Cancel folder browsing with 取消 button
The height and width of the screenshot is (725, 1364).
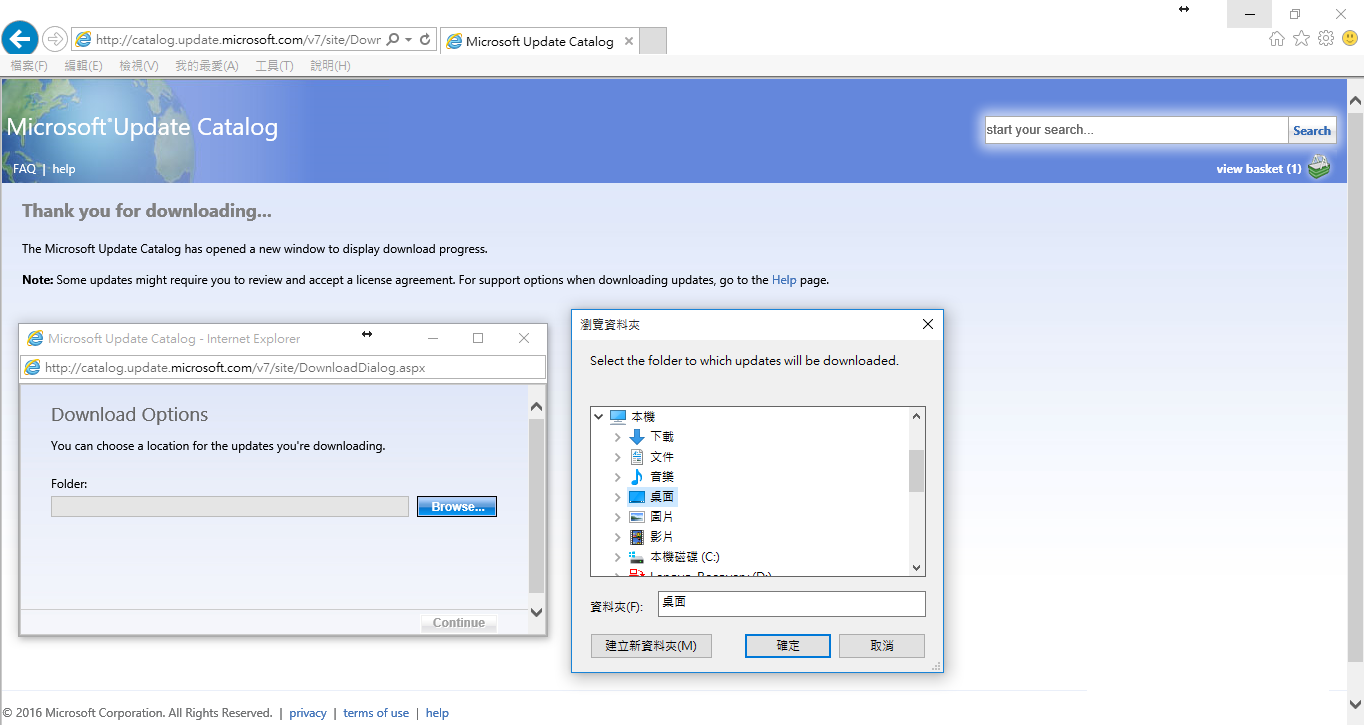882,646
